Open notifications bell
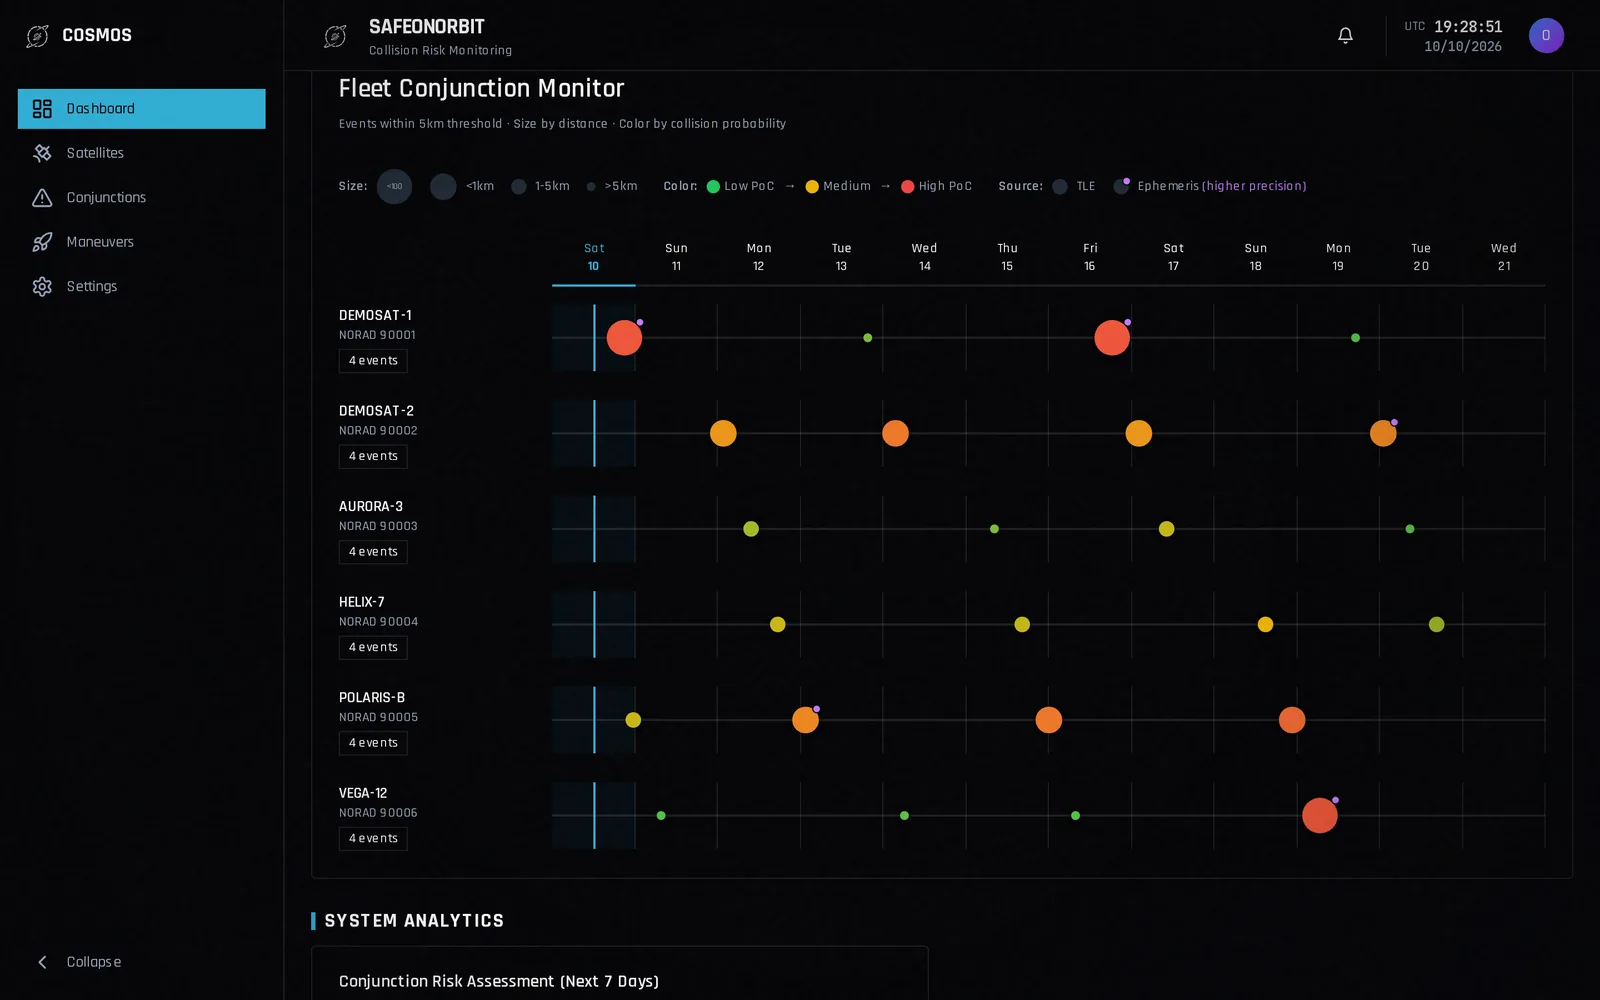Viewport: 1600px width, 1000px height. coord(1345,36)
